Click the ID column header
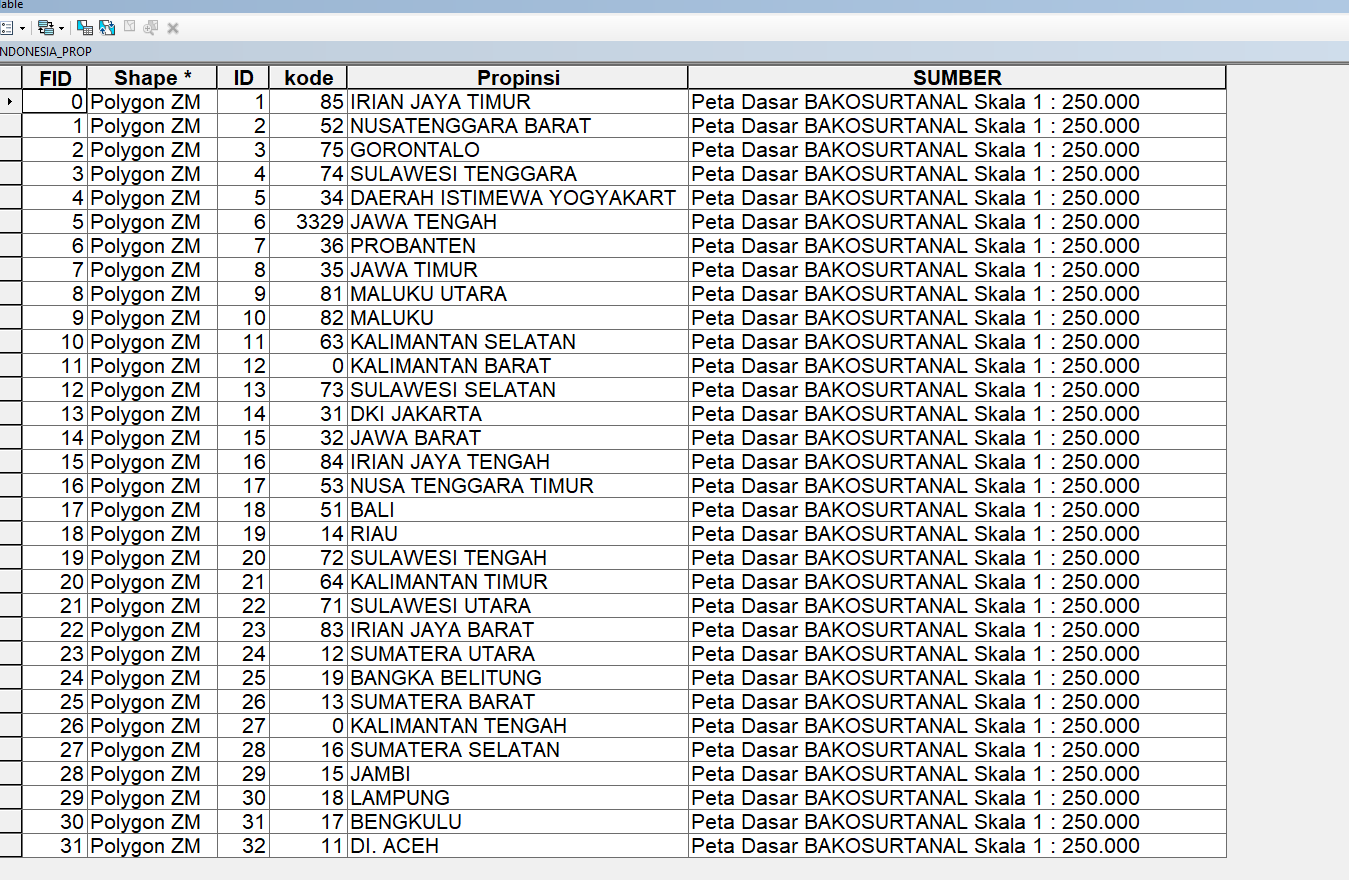The image size is (1349, 880). (x=243, y=78)
